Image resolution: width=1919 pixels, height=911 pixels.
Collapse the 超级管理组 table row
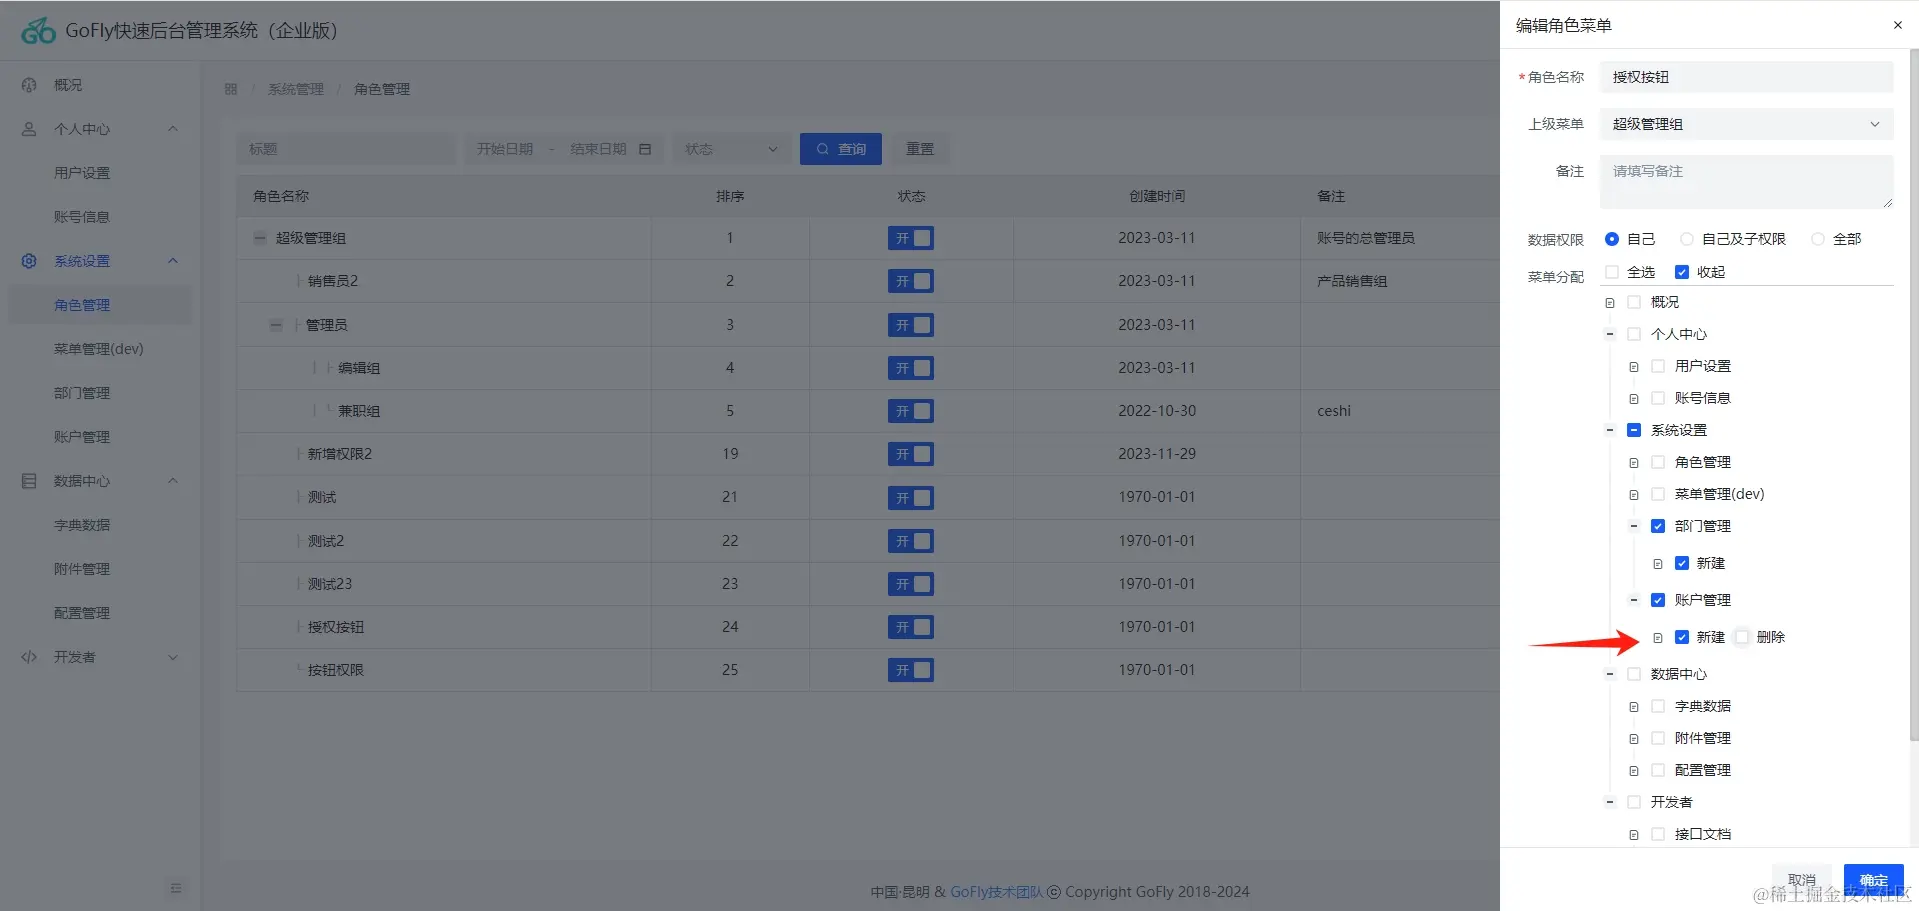pyautogui.click(x=260, y=238)
